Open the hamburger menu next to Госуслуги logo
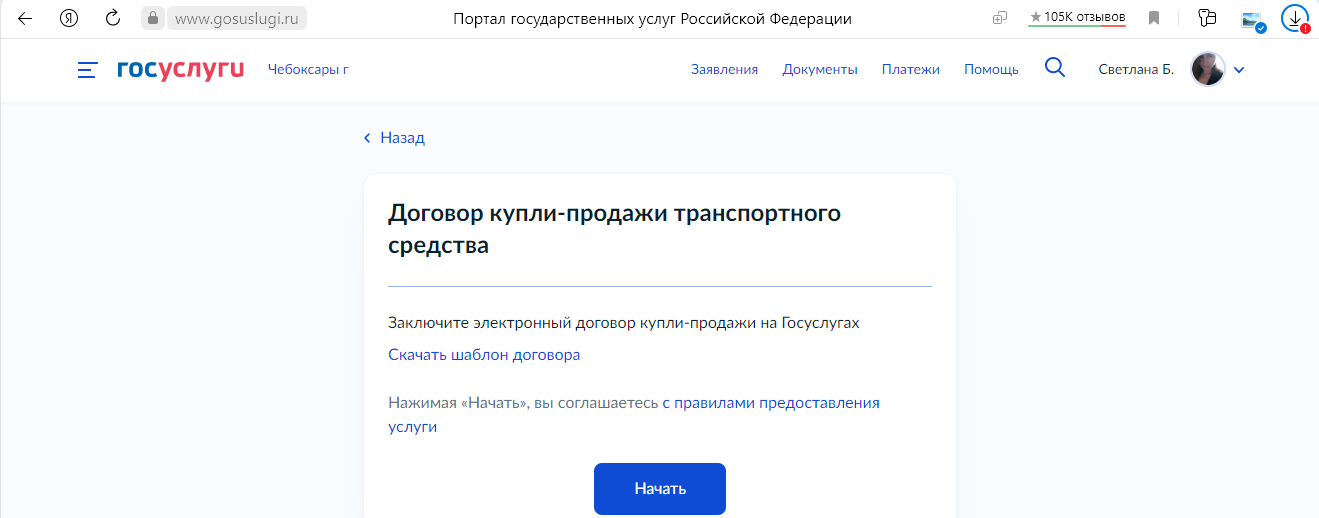The width and height of the screenshot is (1319, 518). pyautogui.click(x=88, y=70)
